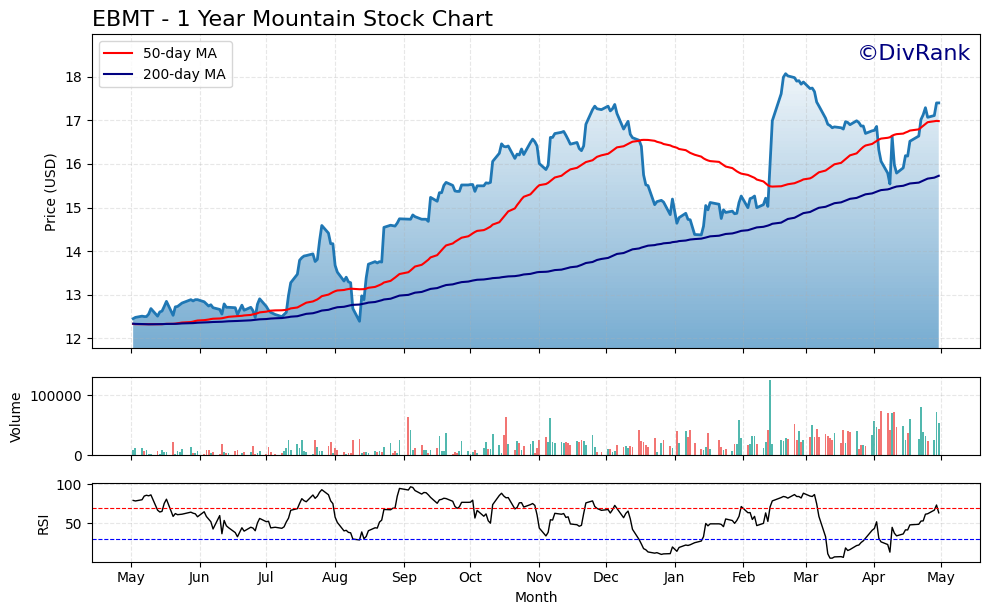This screenshot has width=989, height=615.
Task: Click the 'Jul' month label
Action: point(266,577)
